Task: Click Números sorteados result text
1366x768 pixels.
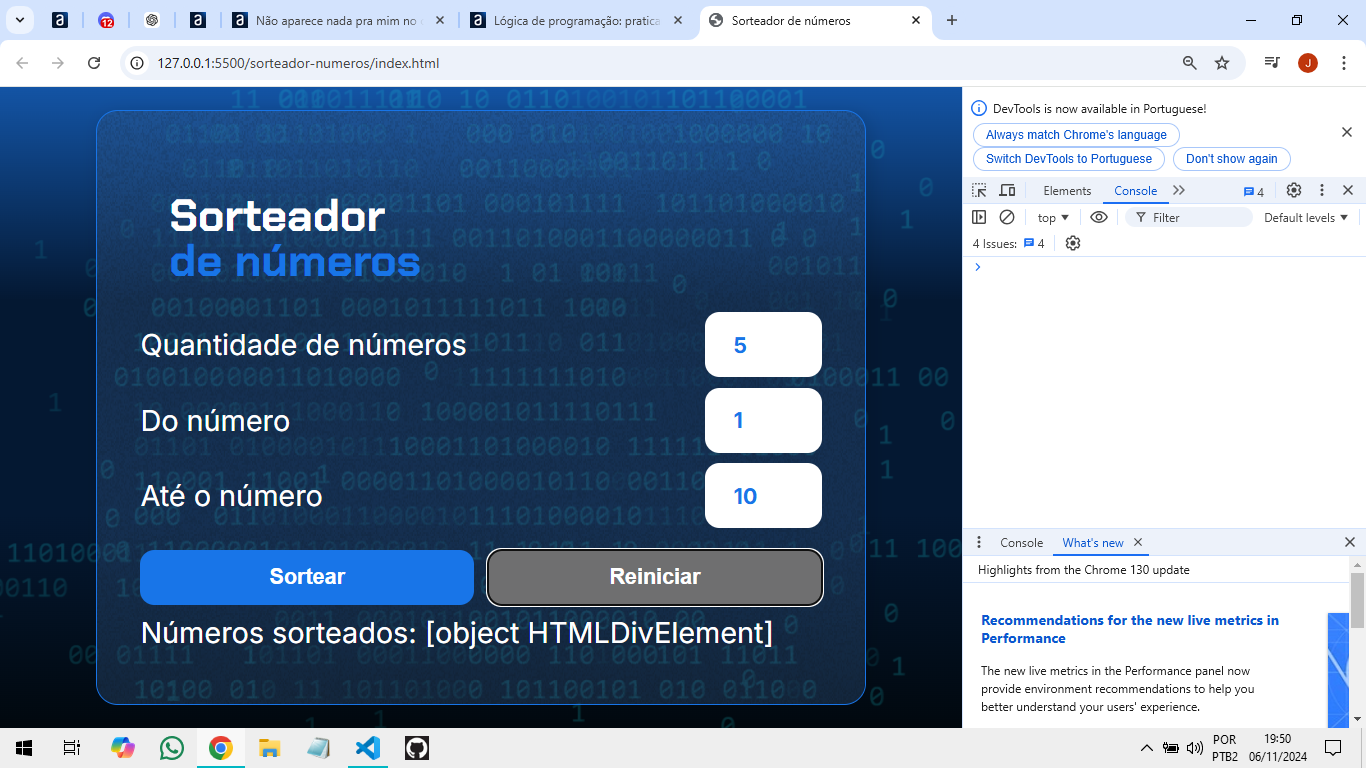Action: click(x=457, y=633)
